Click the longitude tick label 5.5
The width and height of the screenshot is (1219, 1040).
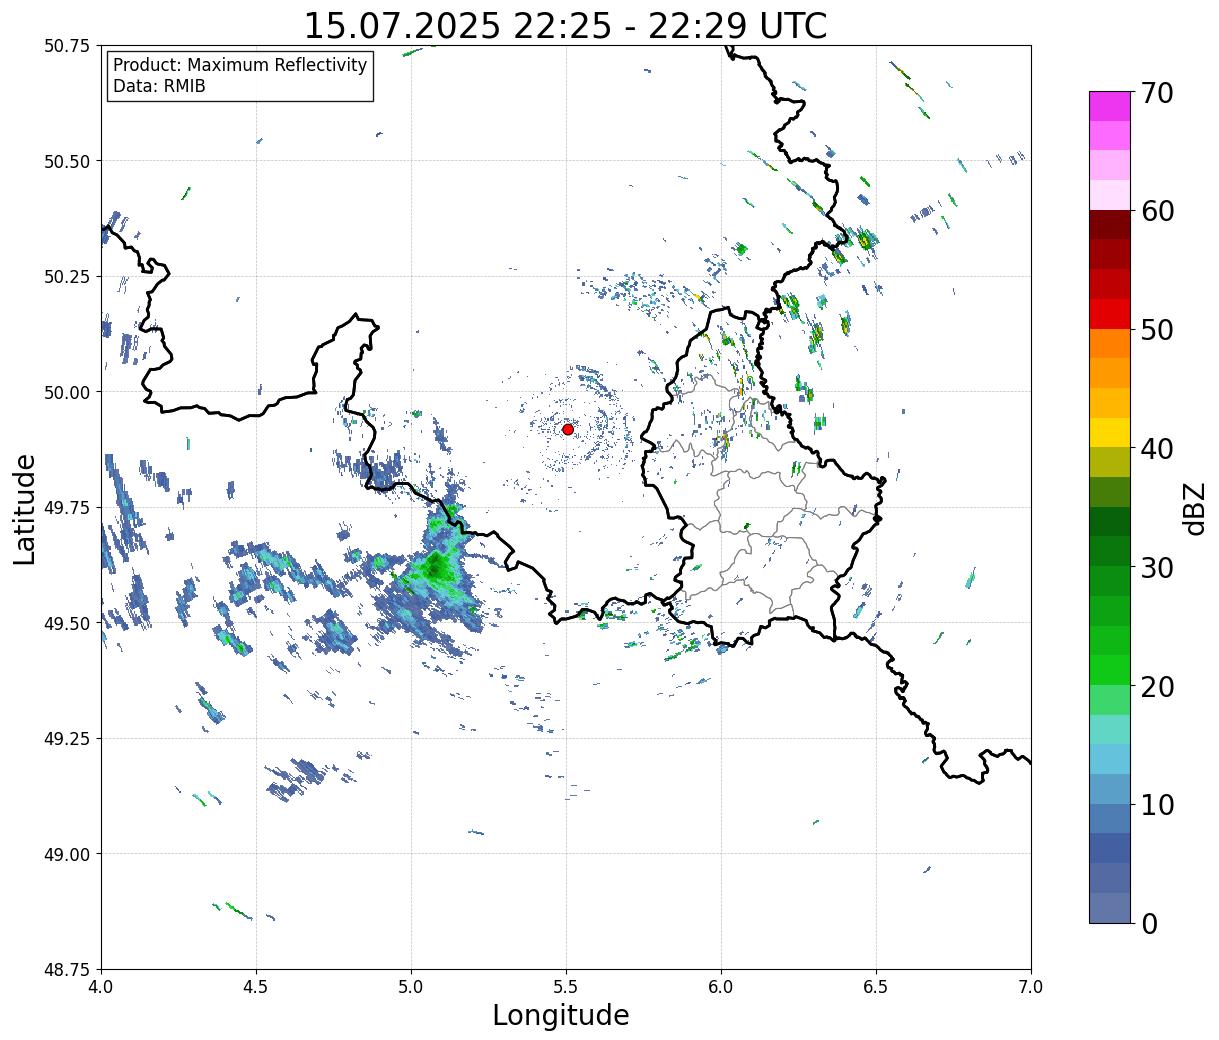pyautogui.click(x=566, y=986)
